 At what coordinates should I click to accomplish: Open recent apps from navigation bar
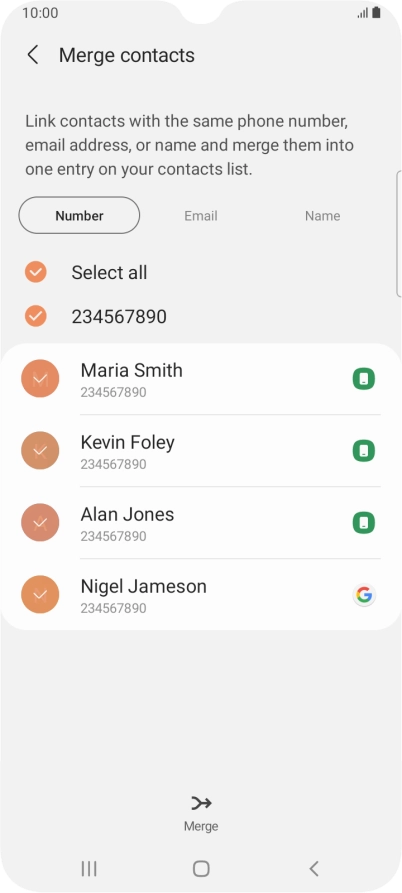click(89, 869)
